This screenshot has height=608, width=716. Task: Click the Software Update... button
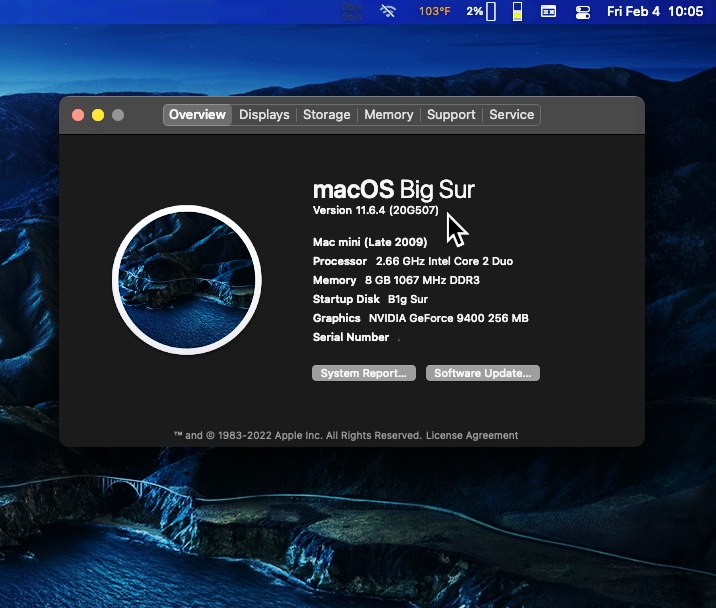pos(483,373)
